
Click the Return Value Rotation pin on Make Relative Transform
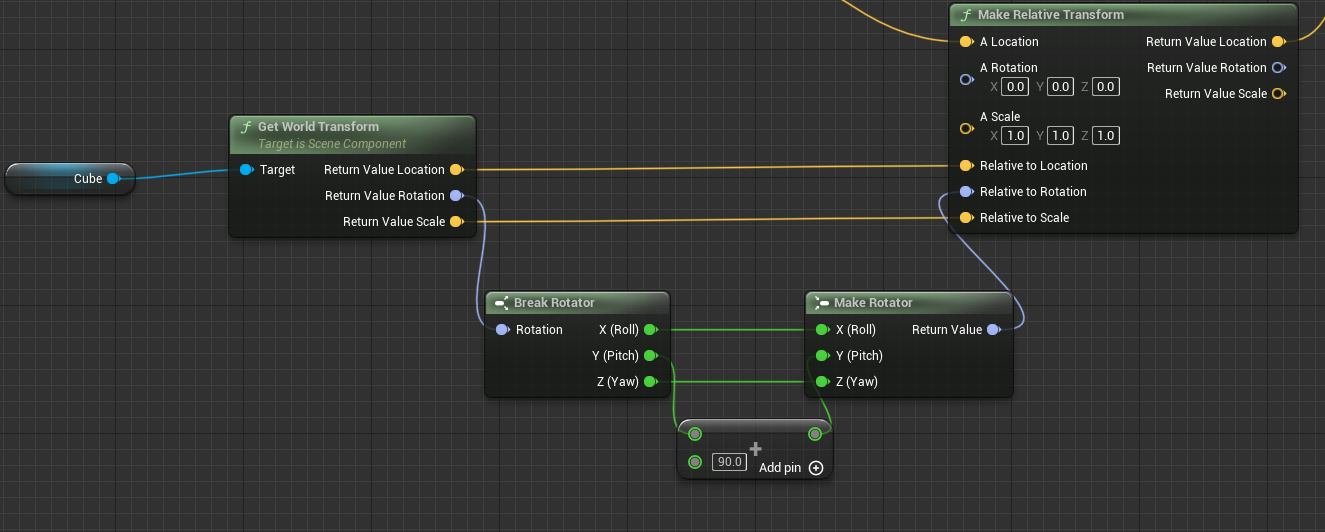click(1278, 68)
